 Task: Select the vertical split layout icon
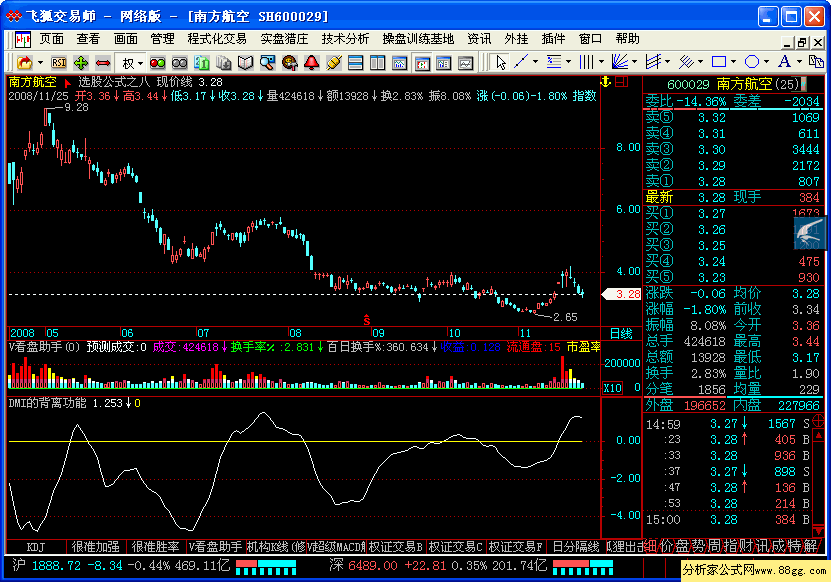pos(378,63)
